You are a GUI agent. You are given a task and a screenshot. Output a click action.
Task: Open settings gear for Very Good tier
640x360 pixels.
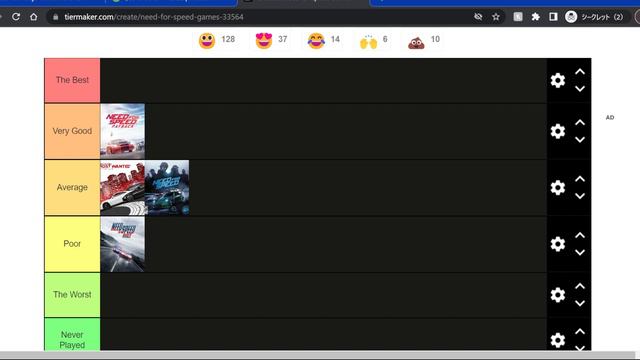point(558,131)
